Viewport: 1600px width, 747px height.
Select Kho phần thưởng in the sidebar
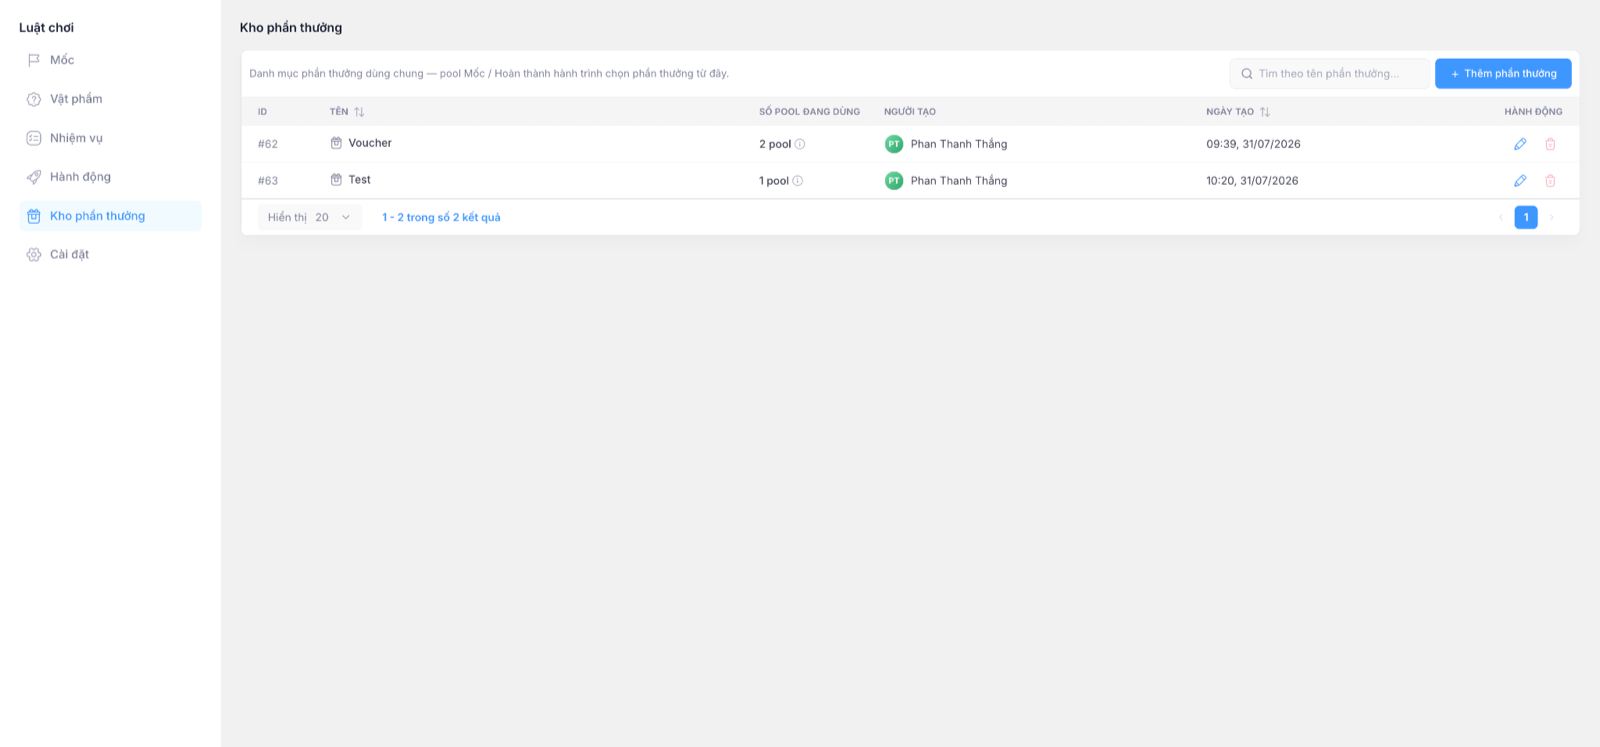point(110,216)
